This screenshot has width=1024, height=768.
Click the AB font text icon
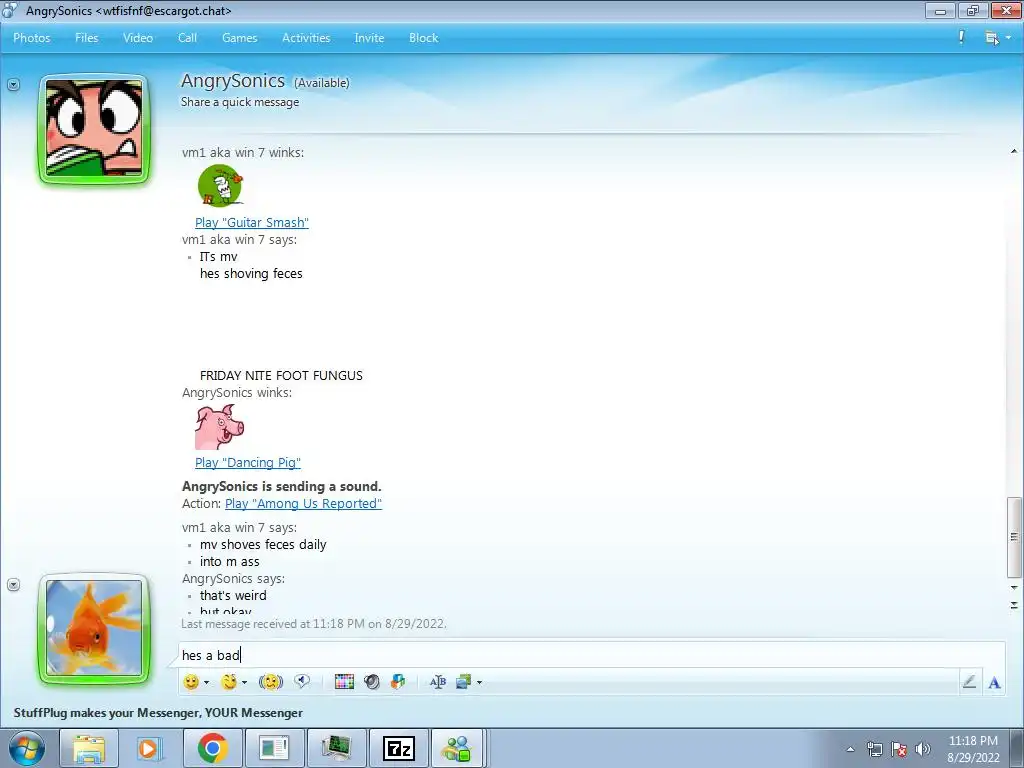coord(438,682)
